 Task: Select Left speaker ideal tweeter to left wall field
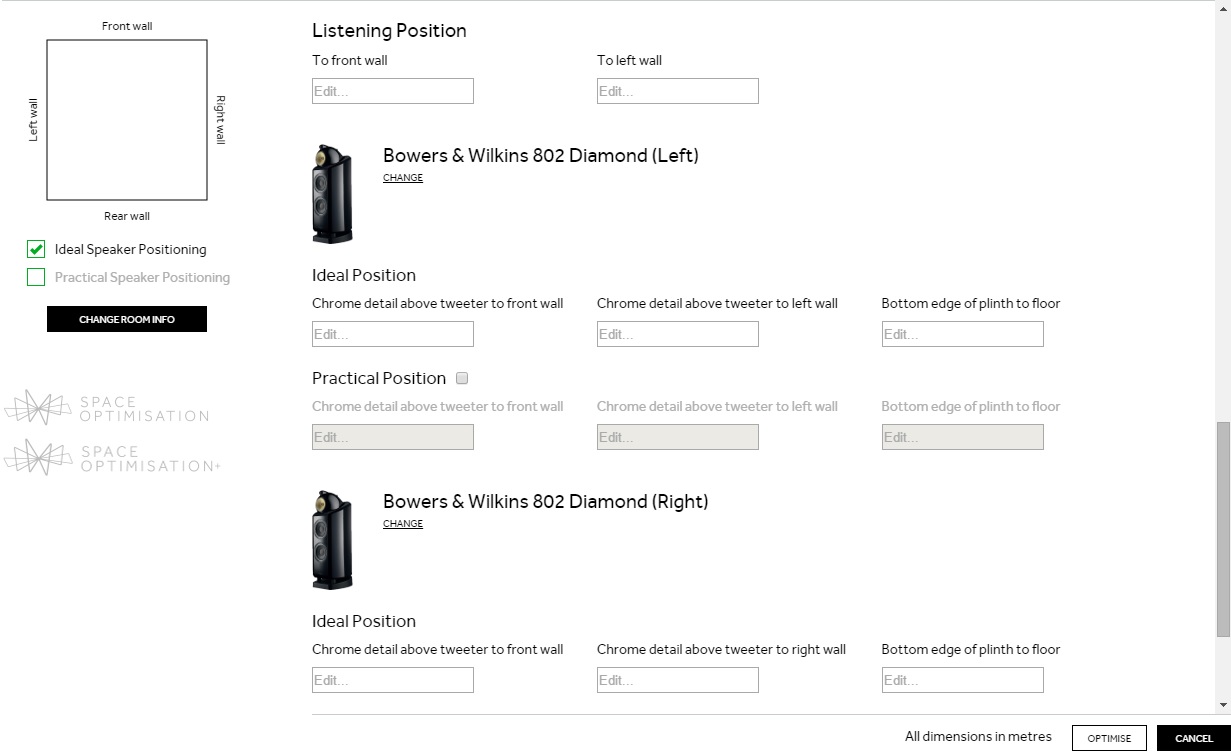coord(678,334)
